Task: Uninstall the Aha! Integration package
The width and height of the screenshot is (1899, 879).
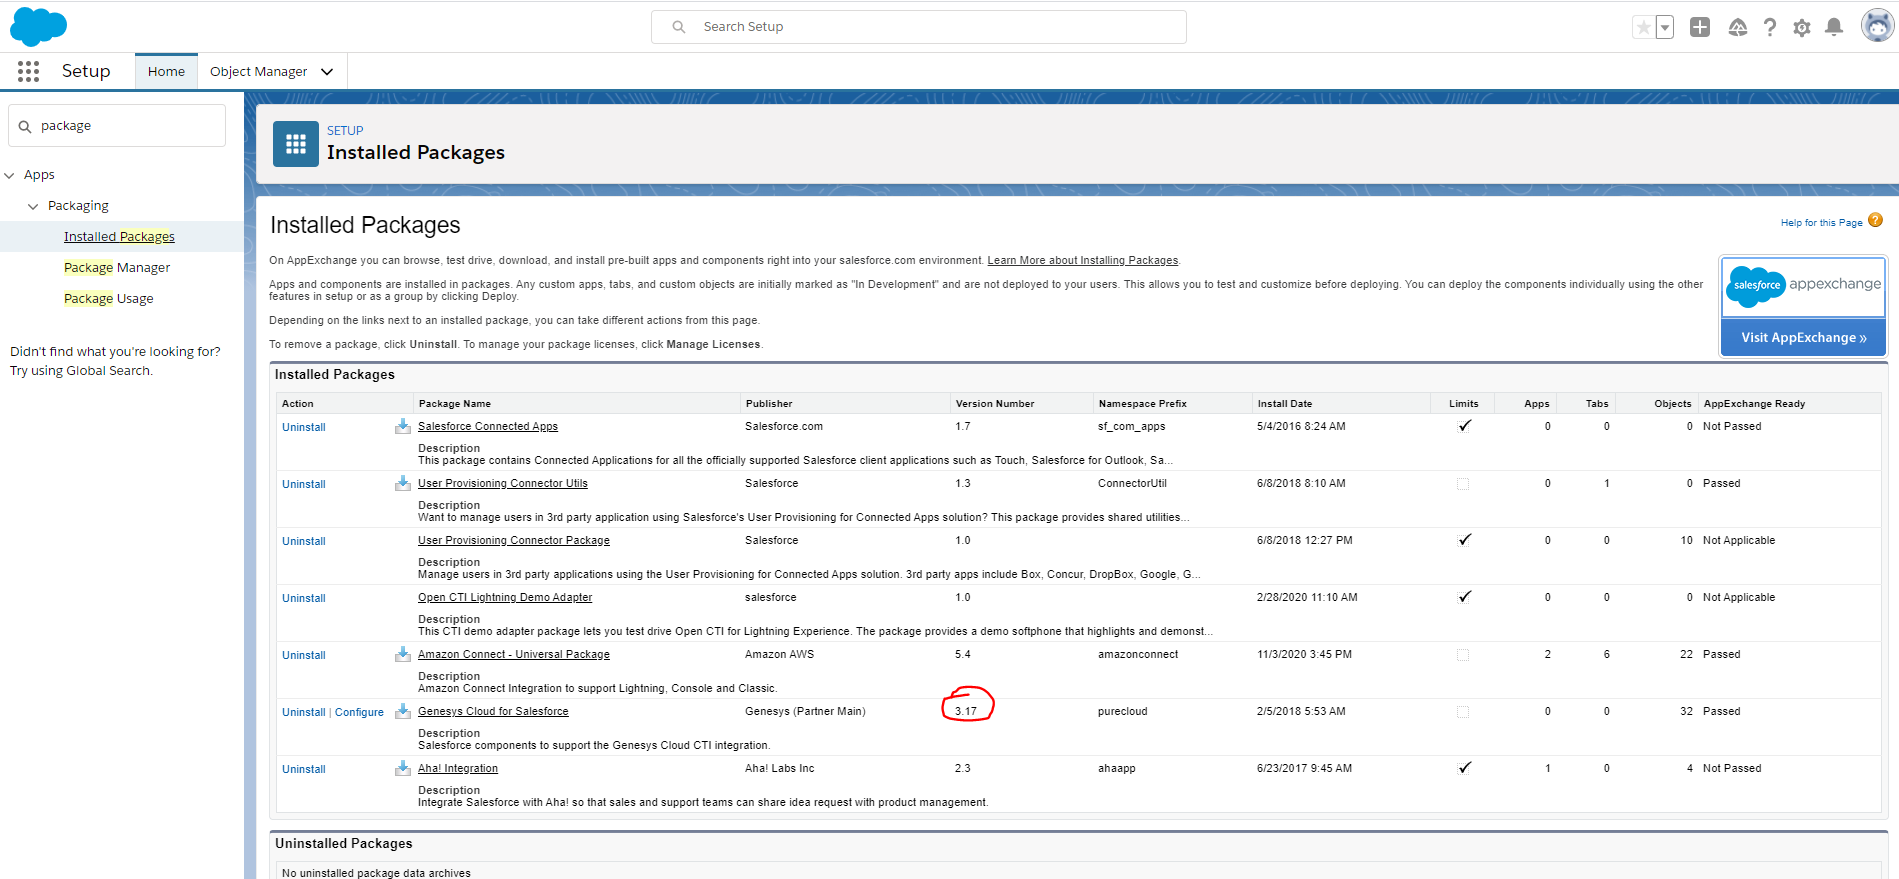Action: coord(304,769)
